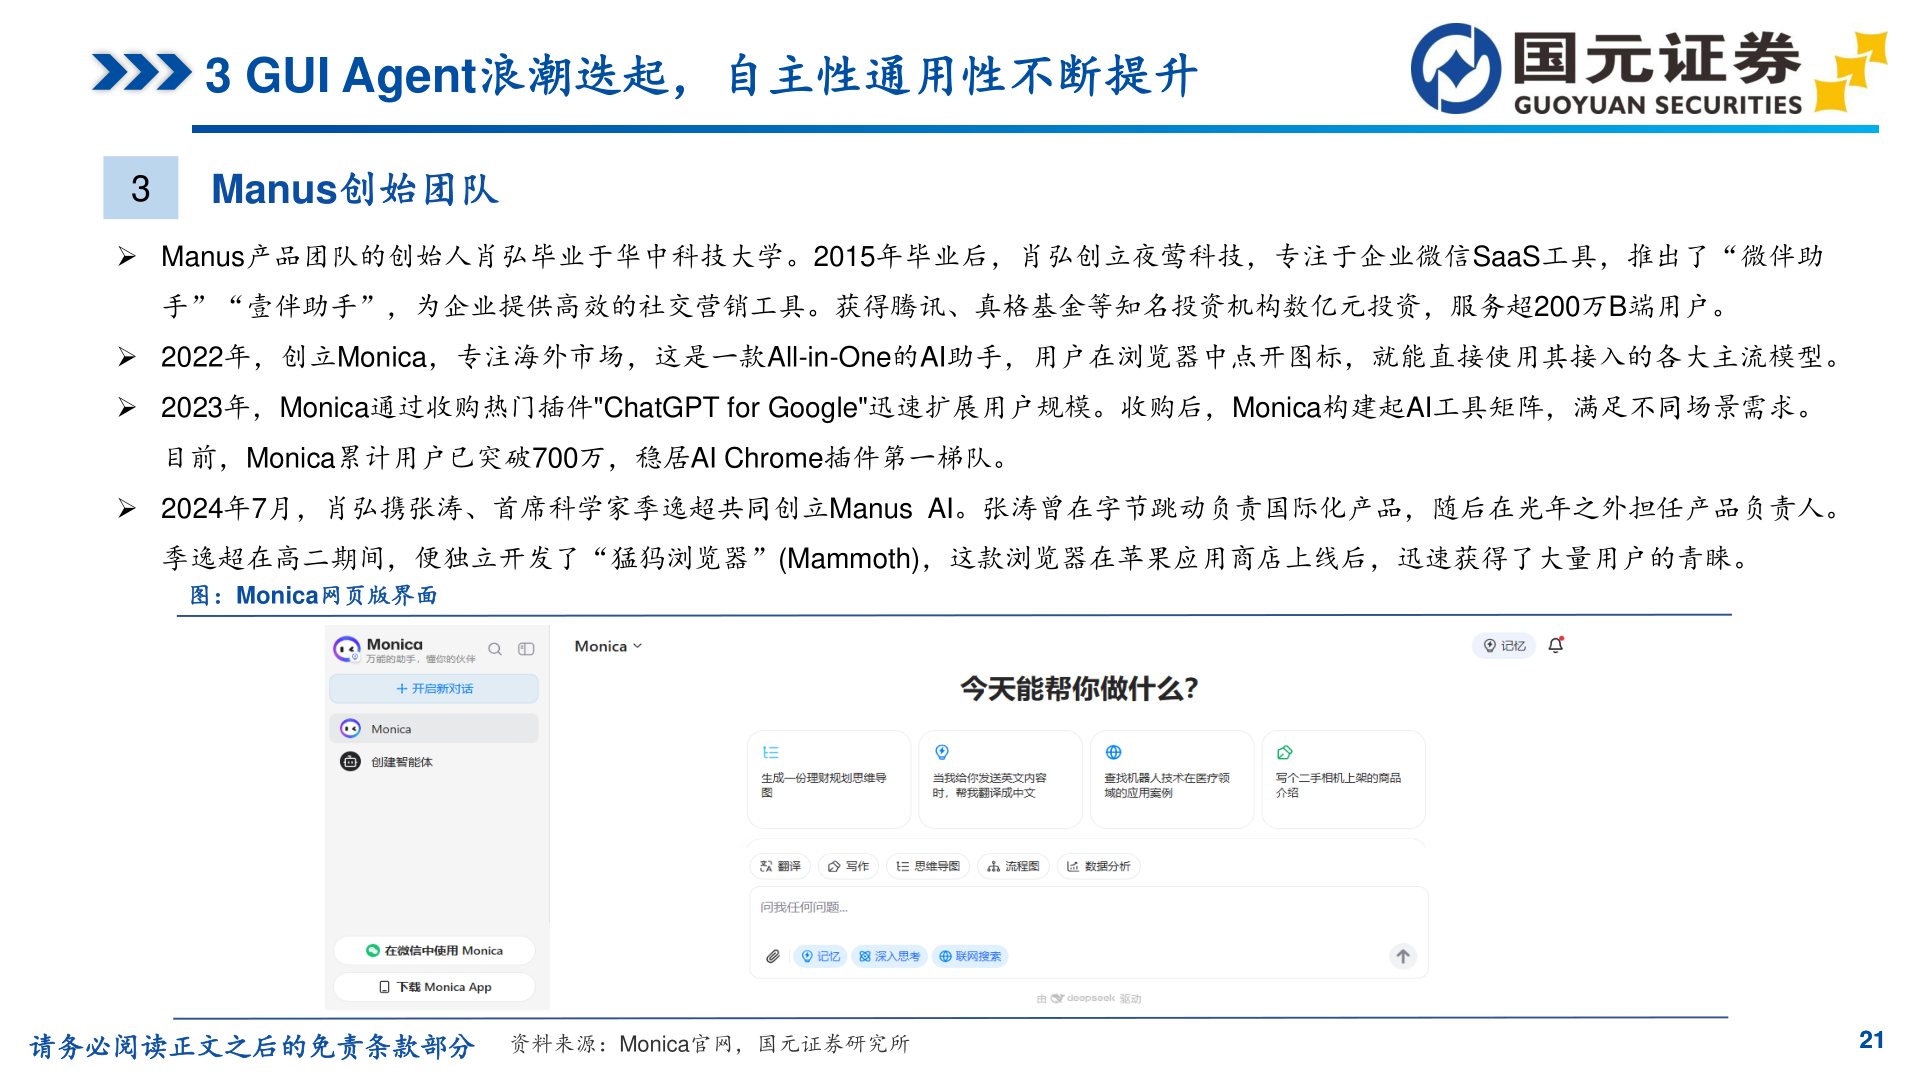The width and height of the screenshot is (1920, 1080).
Task: Select the Monica chat item in sidebar
Action: [x=434, y=728]
